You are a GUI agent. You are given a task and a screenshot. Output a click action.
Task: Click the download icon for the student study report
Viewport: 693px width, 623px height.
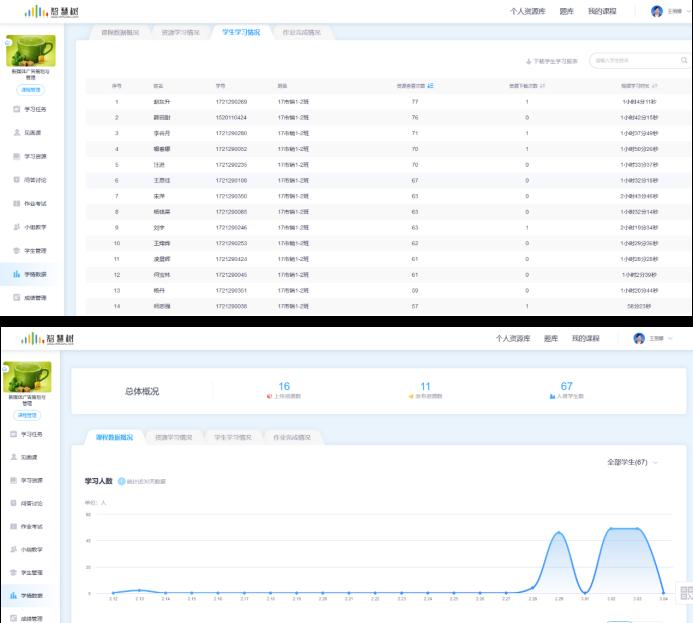528,61
